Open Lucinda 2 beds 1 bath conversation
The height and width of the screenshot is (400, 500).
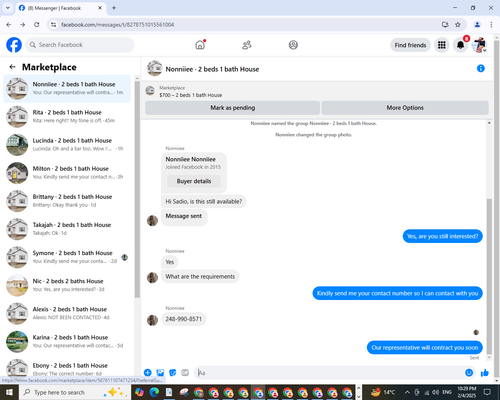[67, 144]
